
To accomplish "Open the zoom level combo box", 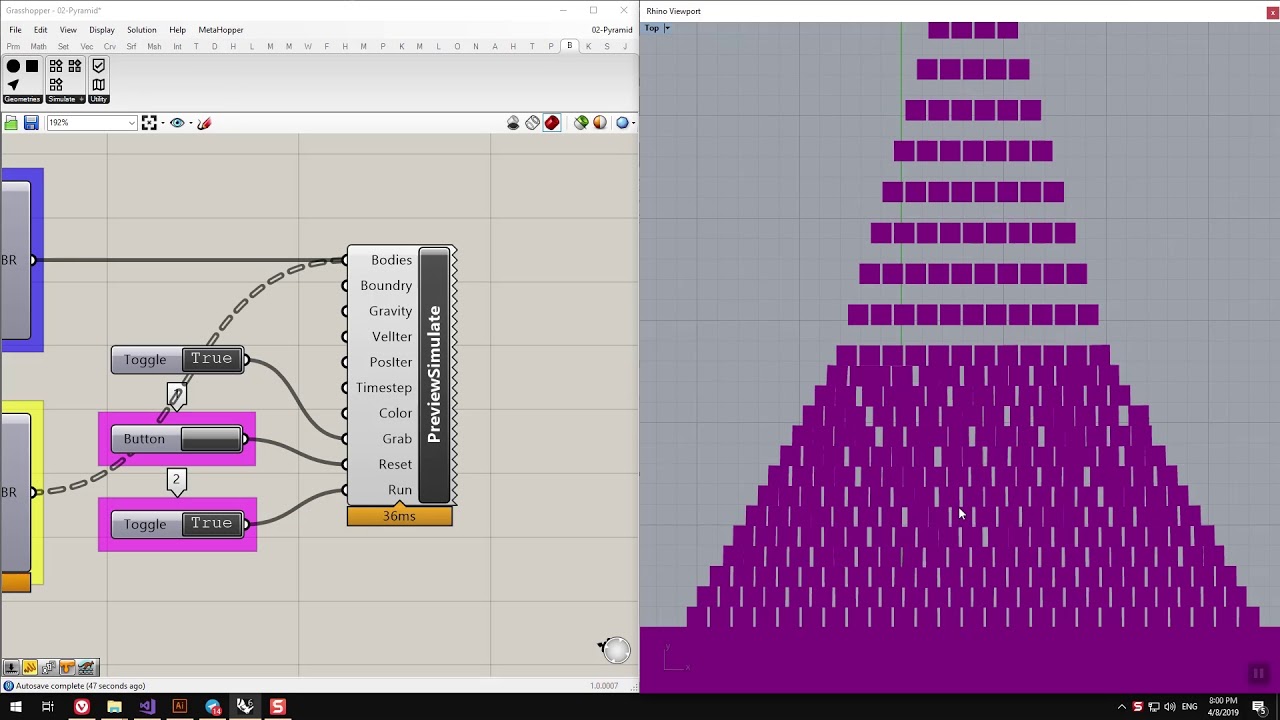I will tap(91, 123).
